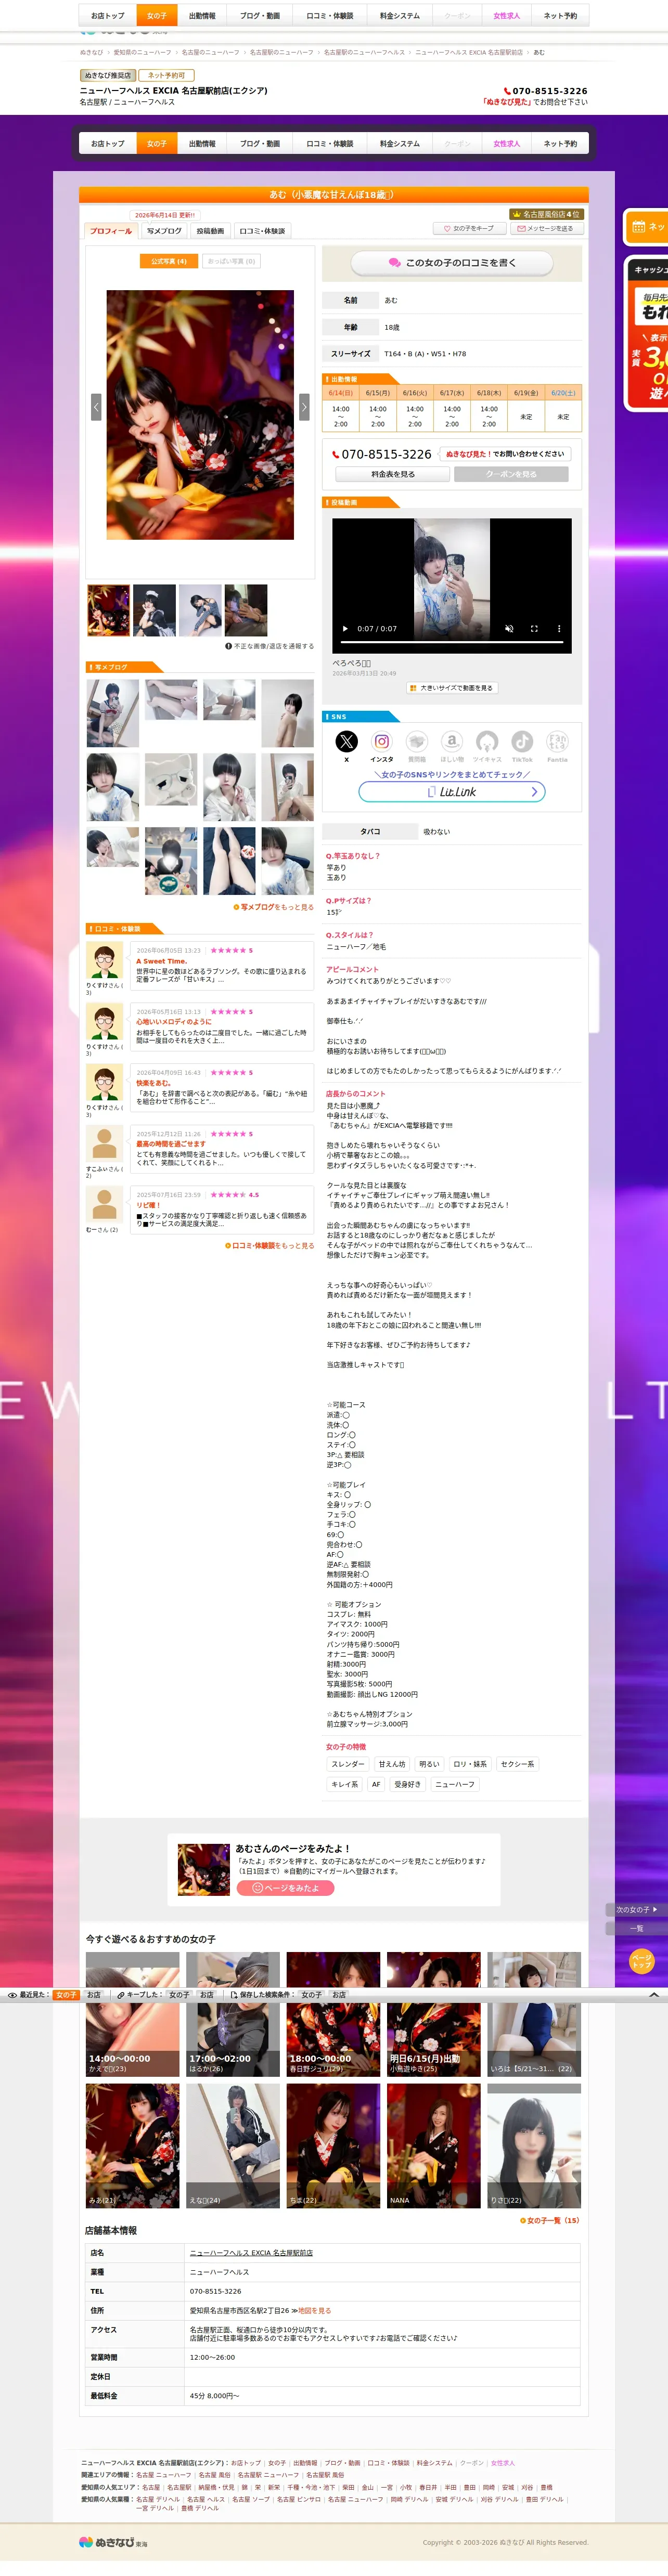This screenshot has height=2576, width=668.
Task: Open the みあ(21) recommended profile card
Action: tap(133, 2147)
